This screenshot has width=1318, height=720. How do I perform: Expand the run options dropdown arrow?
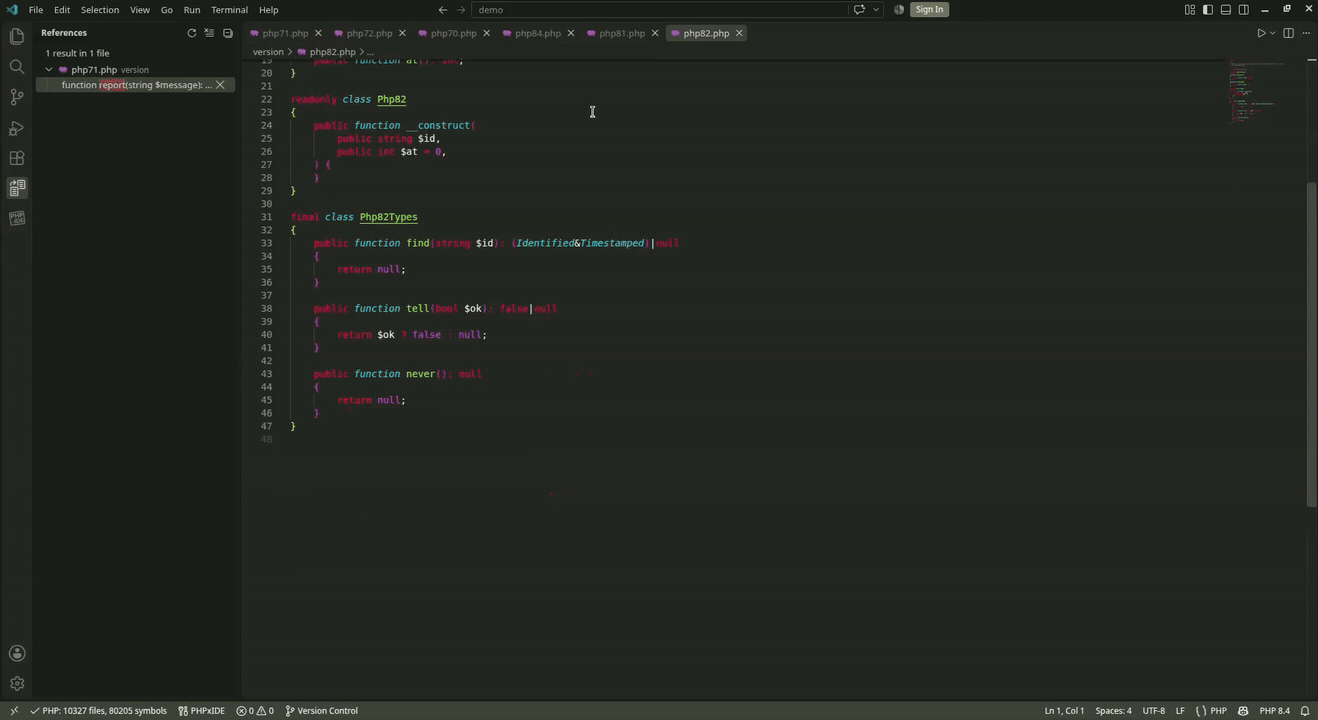[1272, 33]
